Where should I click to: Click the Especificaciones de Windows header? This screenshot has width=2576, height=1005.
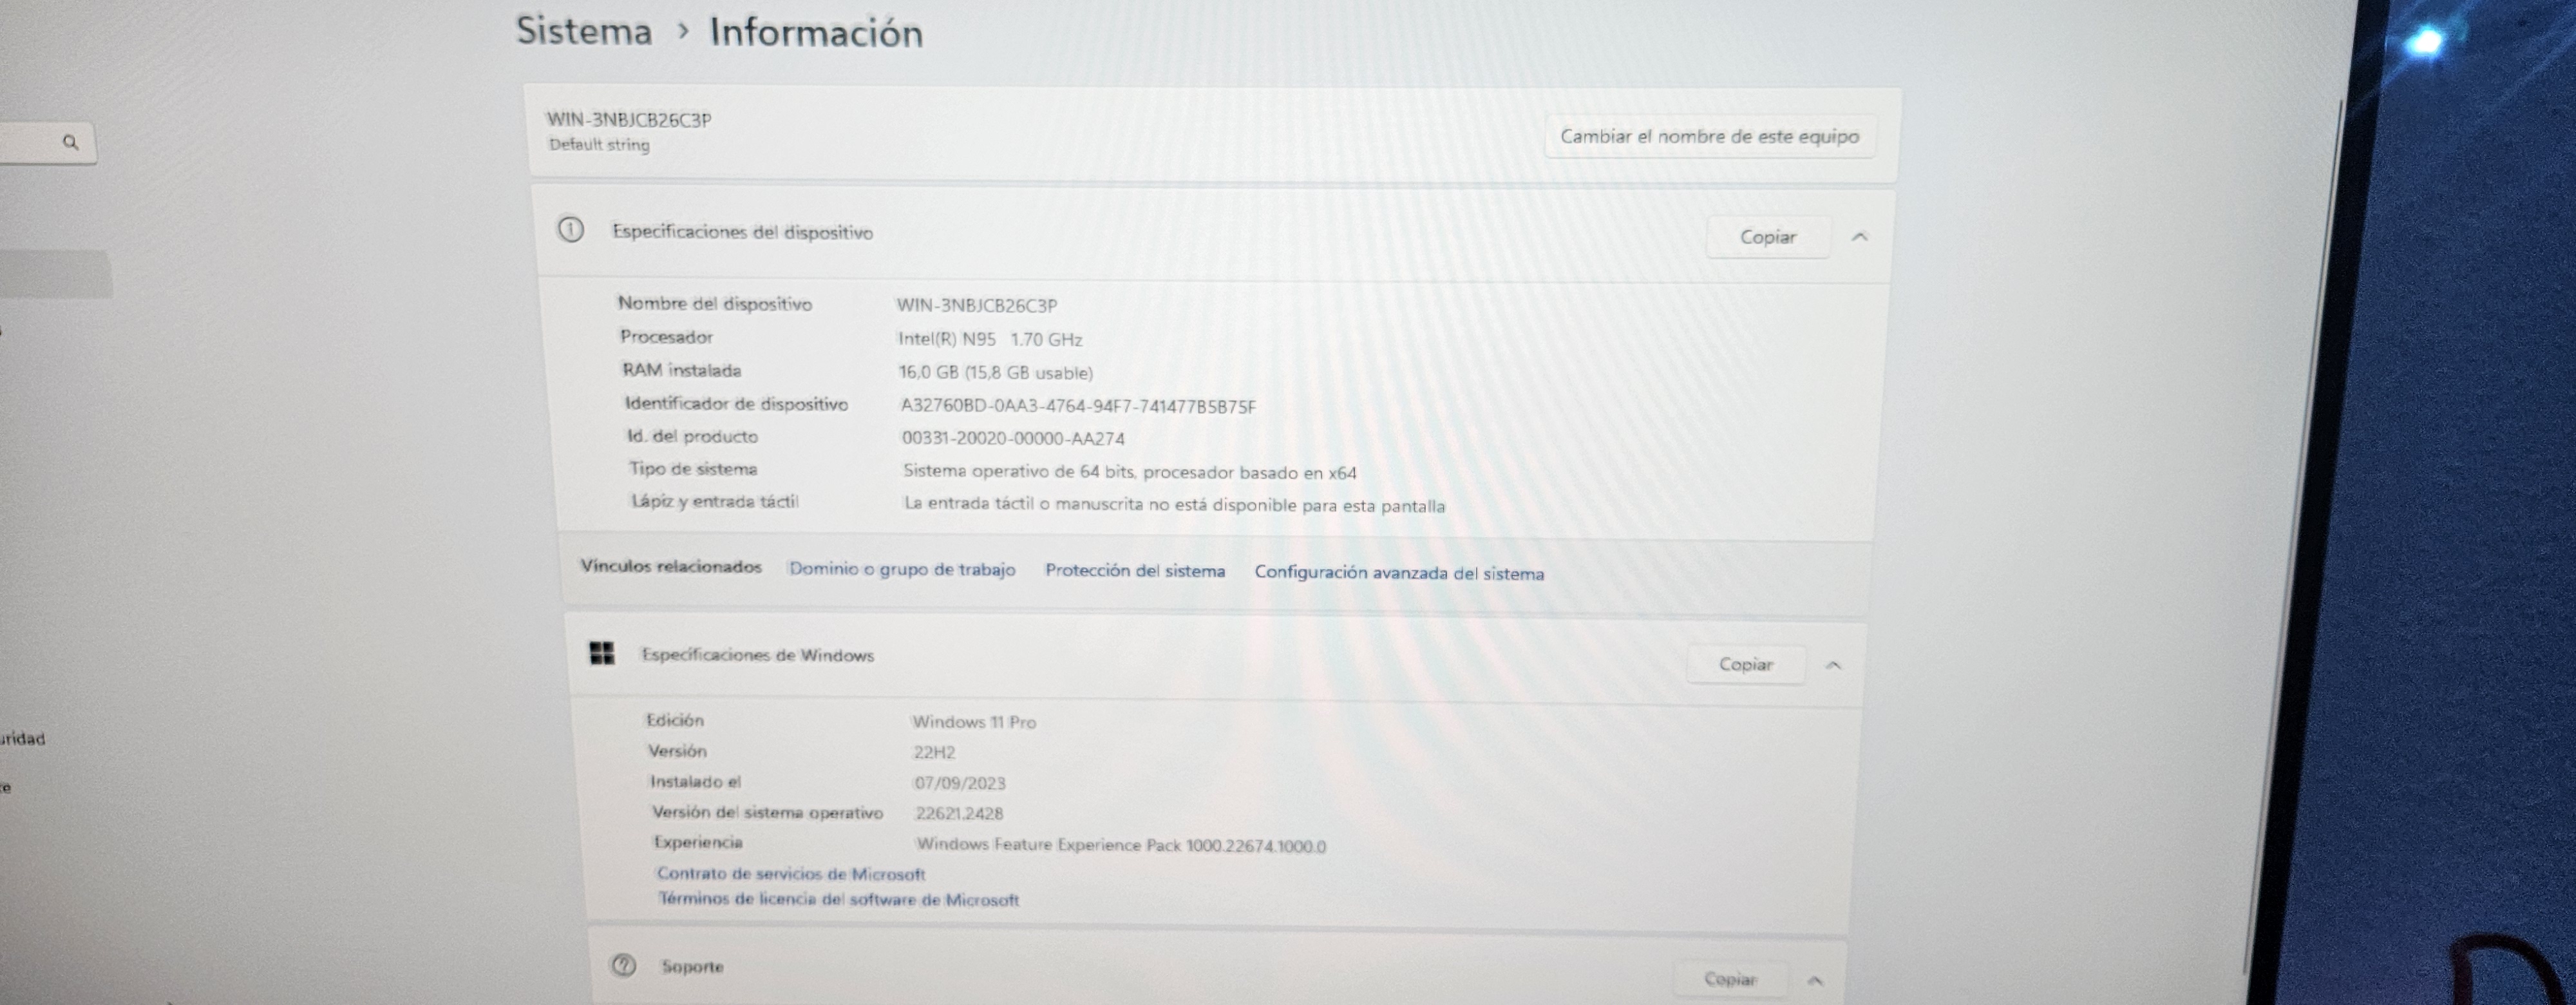click(x=757, y=655)
